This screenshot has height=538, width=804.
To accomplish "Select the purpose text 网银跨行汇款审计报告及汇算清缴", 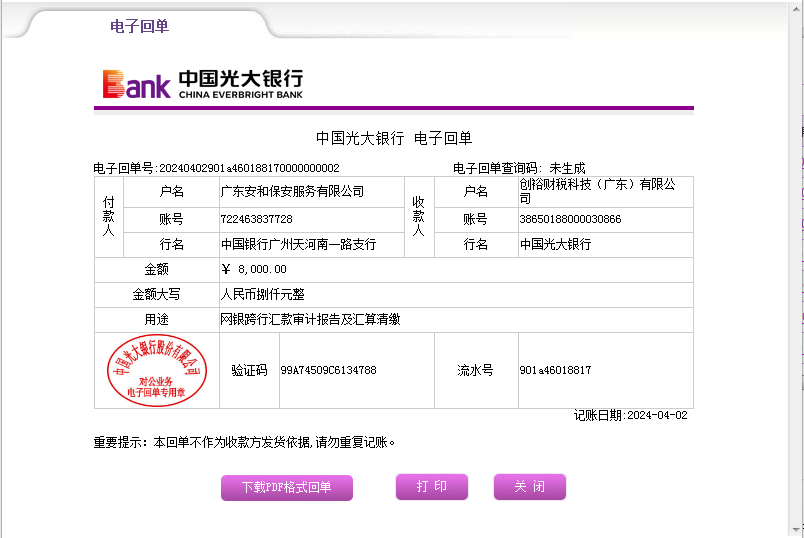I will pos(310,320).
